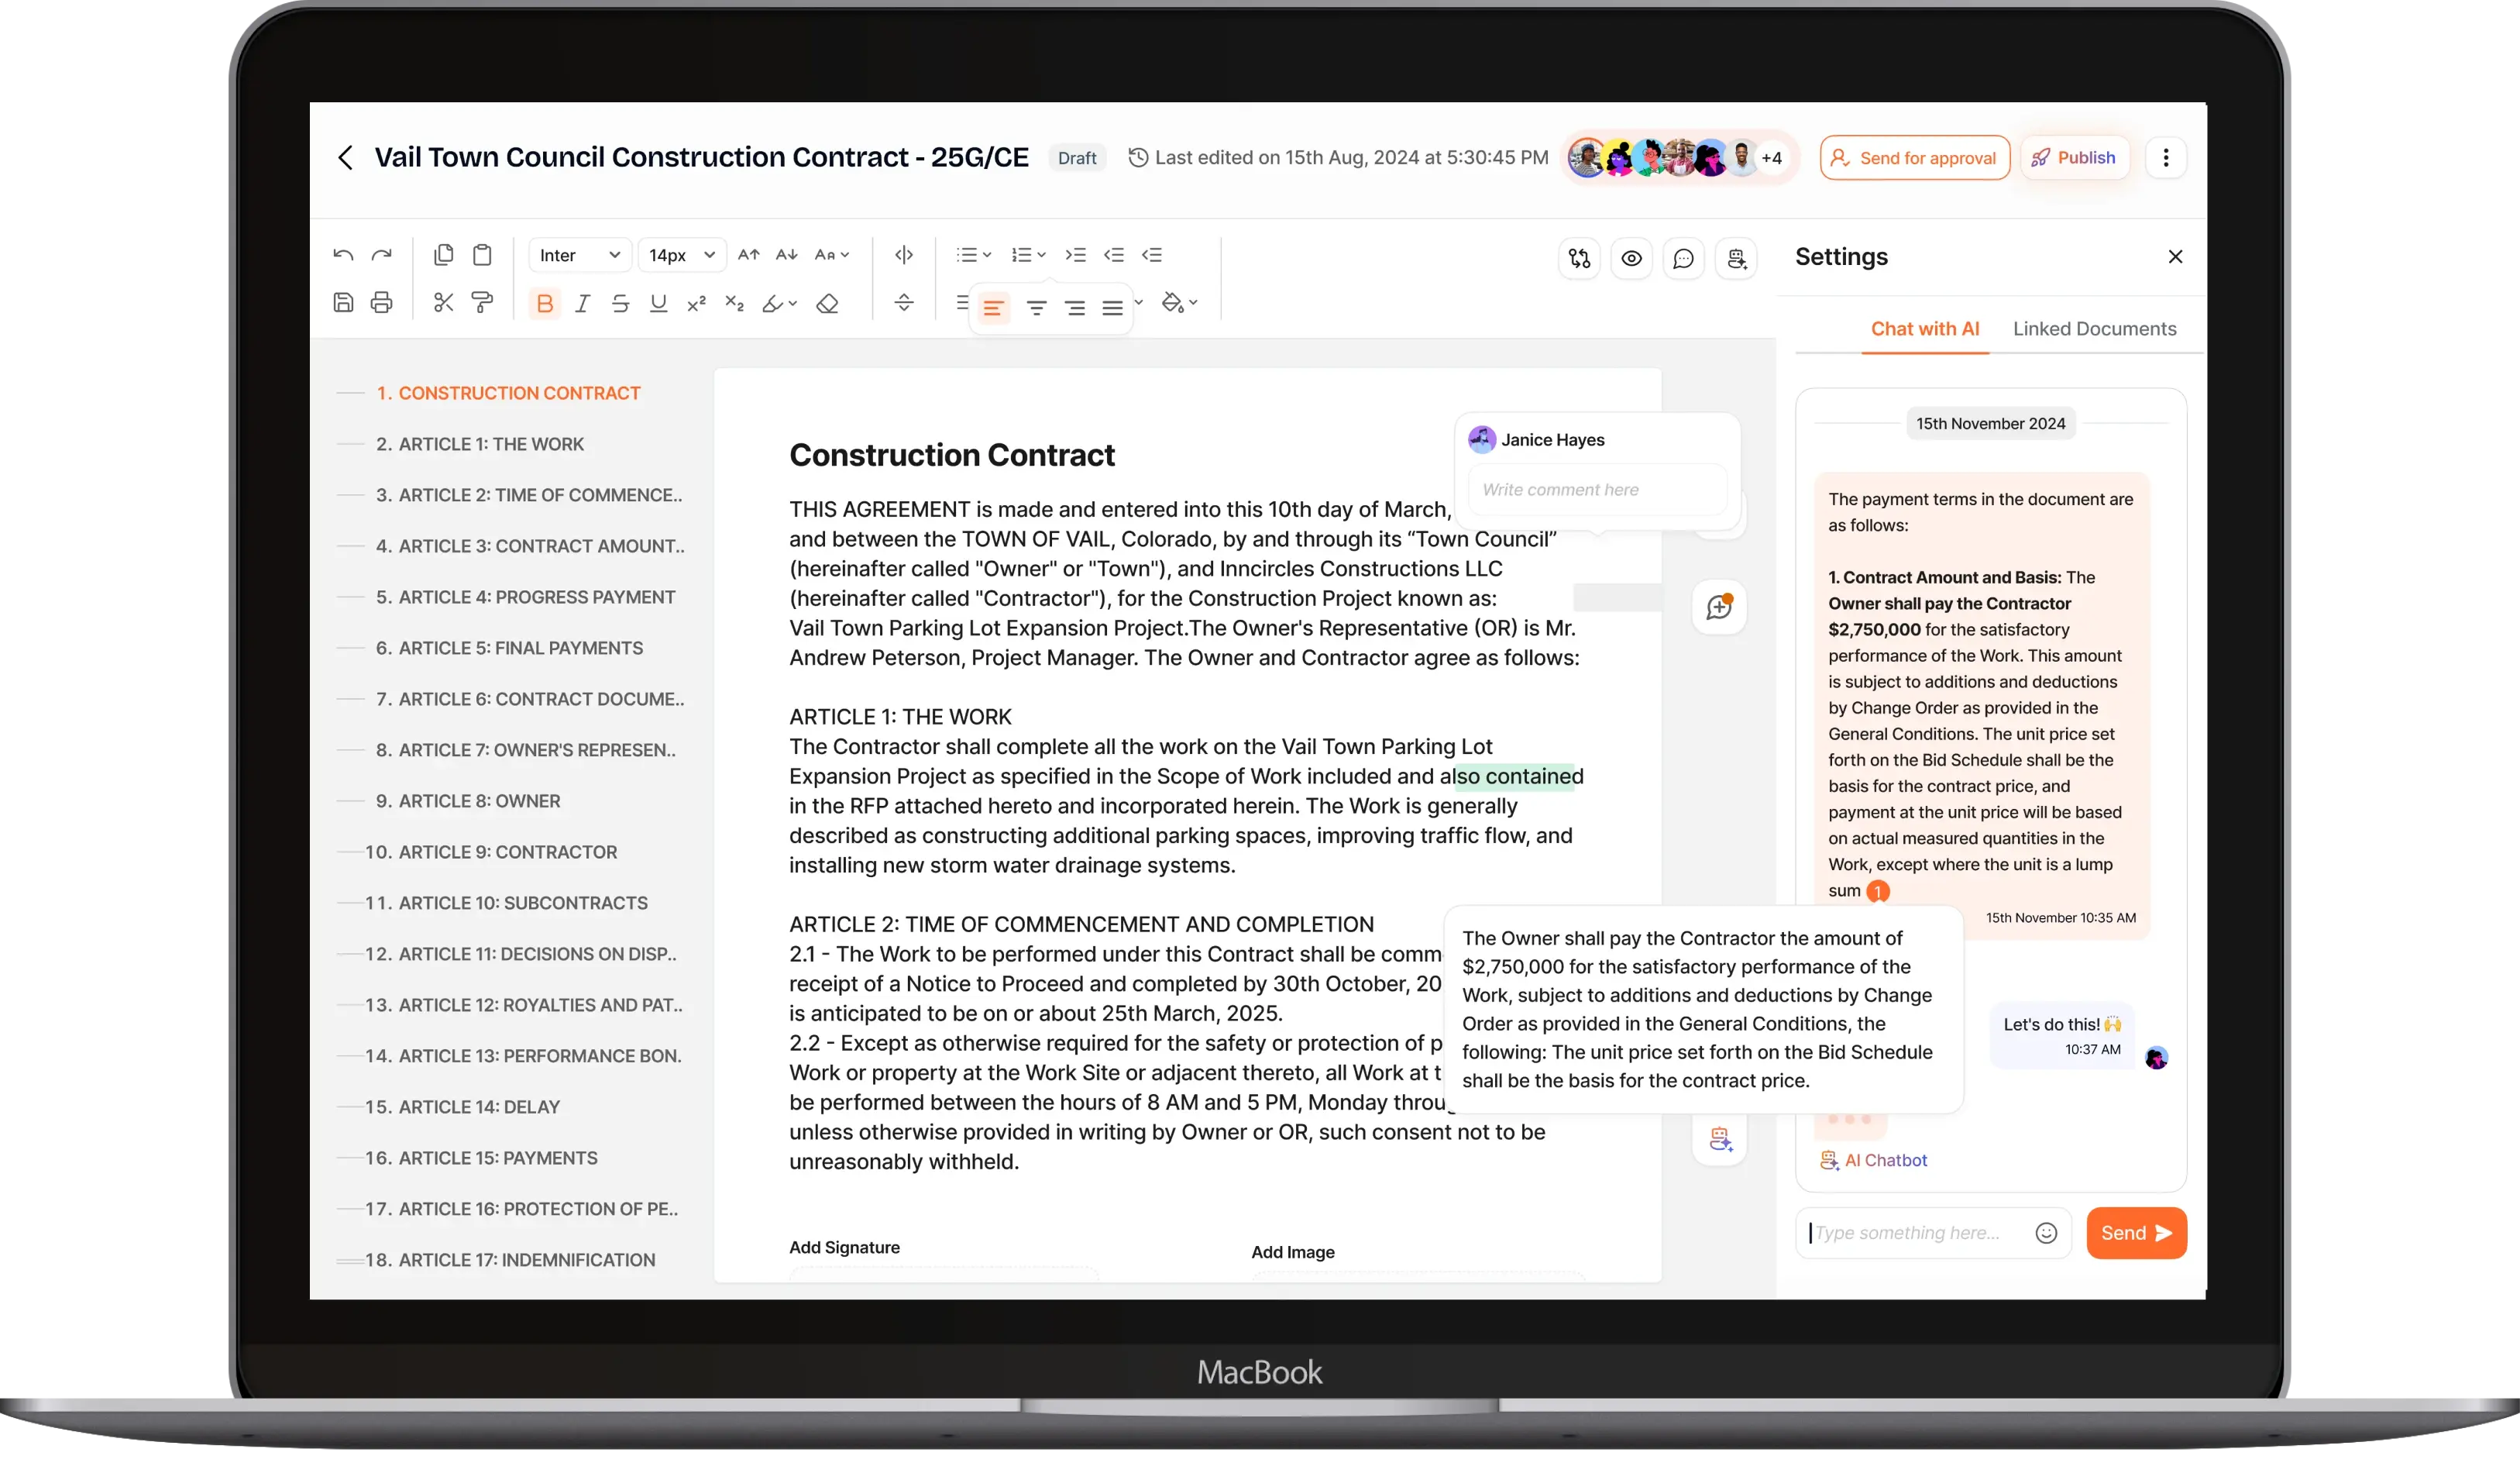Viewport: 2520px width, 1480px height.
Task: Apply superscript formatting
Action: [x=696, y=304]
